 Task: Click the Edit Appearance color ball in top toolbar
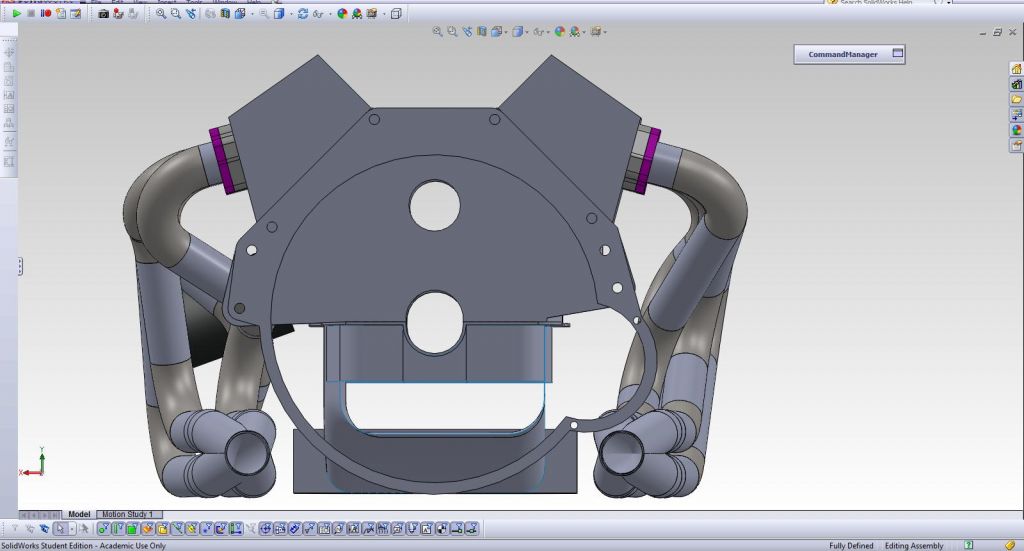pos(342,14)
